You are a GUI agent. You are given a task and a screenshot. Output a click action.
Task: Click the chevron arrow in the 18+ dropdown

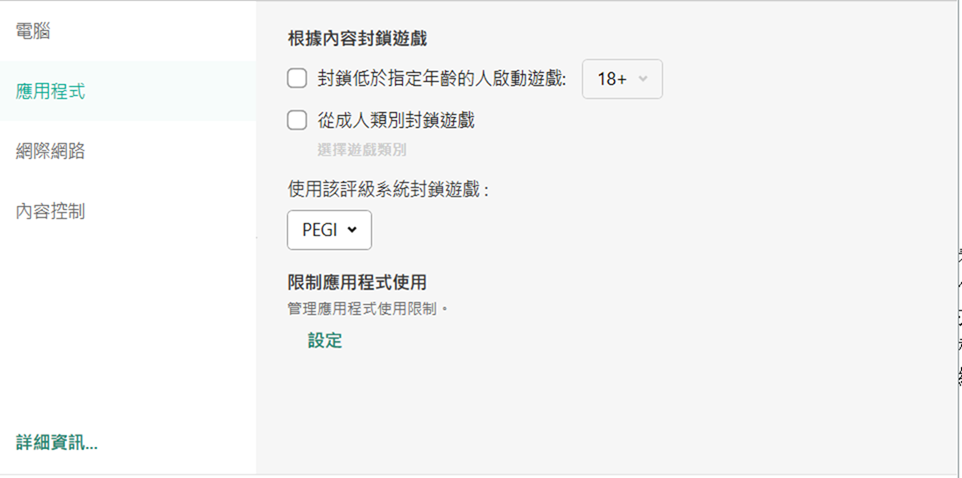643,79
